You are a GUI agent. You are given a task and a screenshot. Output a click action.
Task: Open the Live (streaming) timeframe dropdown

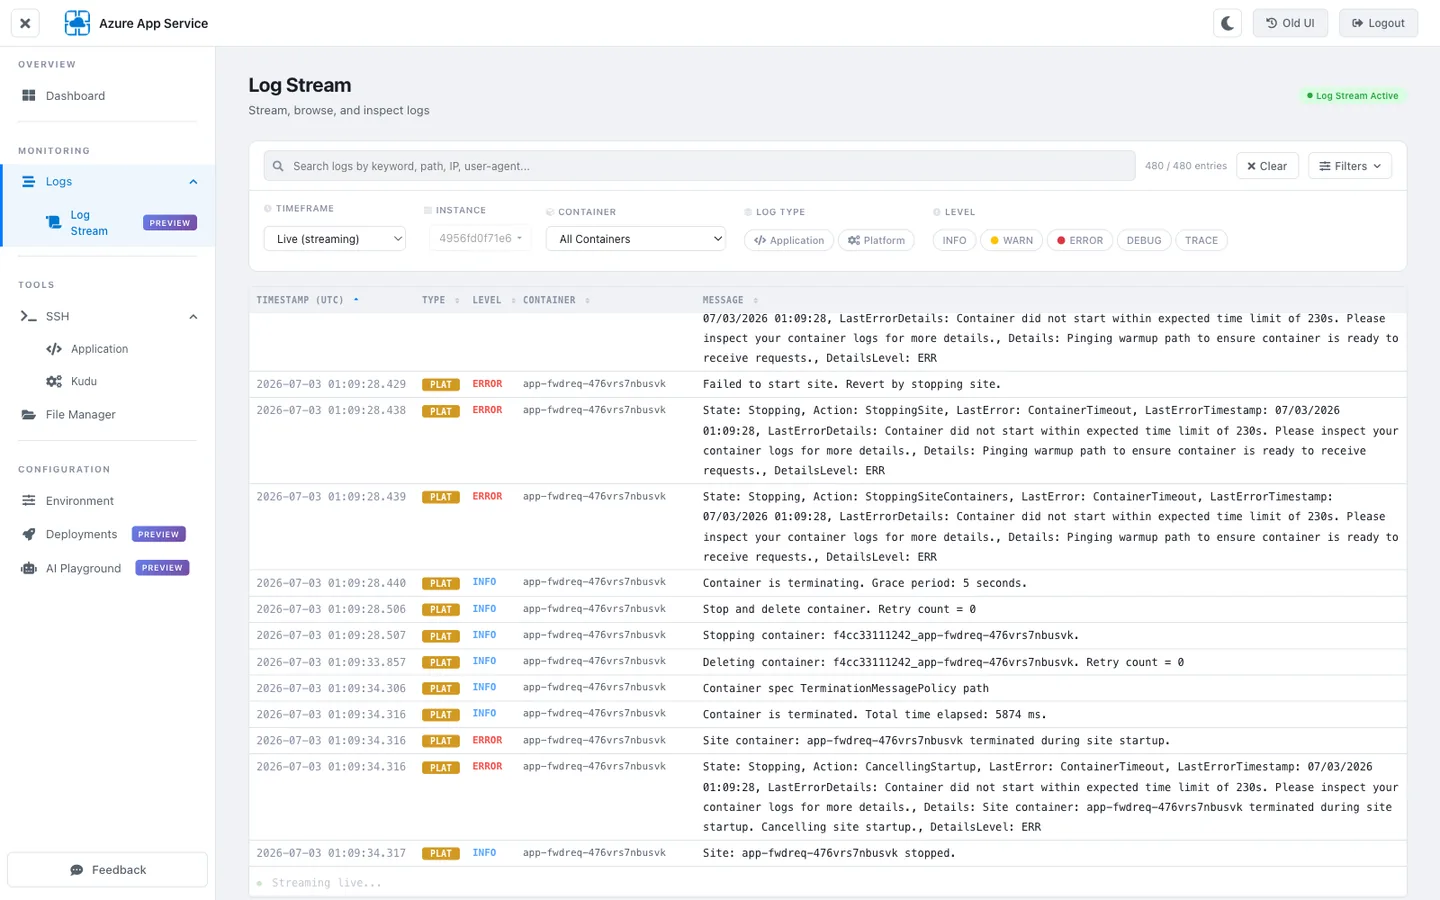point(335,239)
